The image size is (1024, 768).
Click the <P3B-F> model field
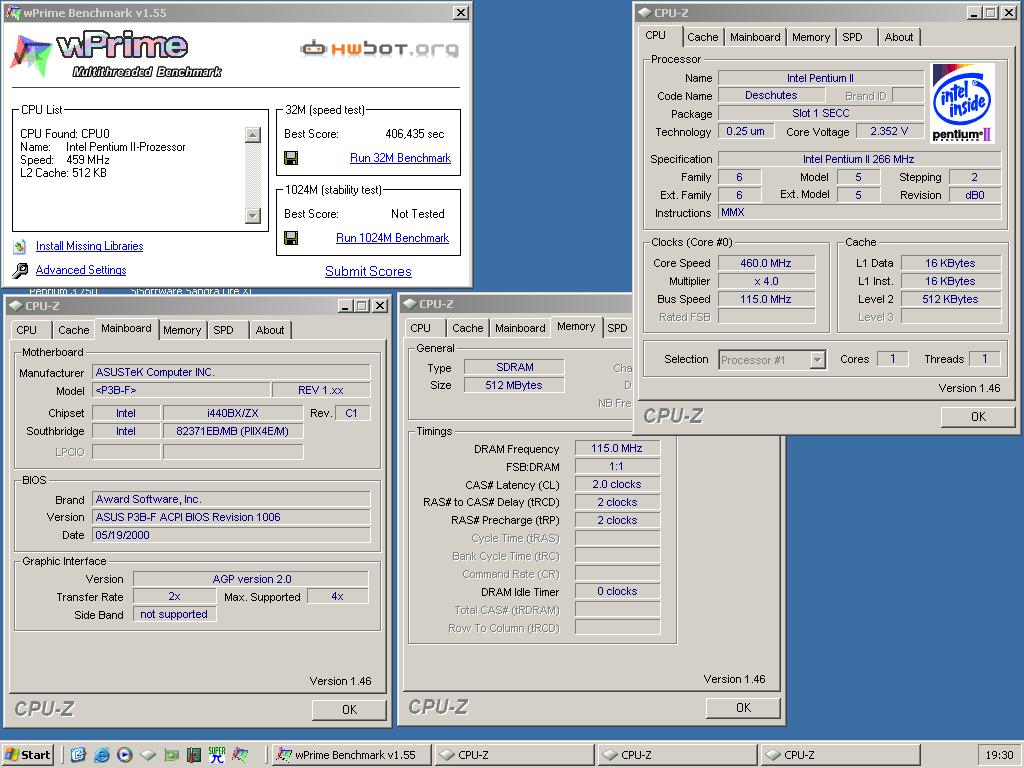[x=181, y=390]
